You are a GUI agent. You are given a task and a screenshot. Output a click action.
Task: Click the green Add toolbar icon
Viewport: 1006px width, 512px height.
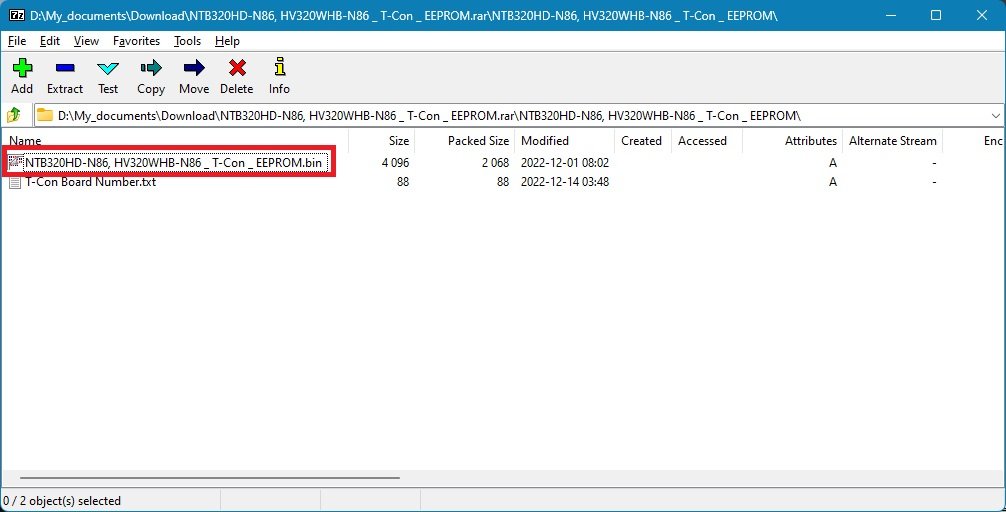click(x=22, y=69)
